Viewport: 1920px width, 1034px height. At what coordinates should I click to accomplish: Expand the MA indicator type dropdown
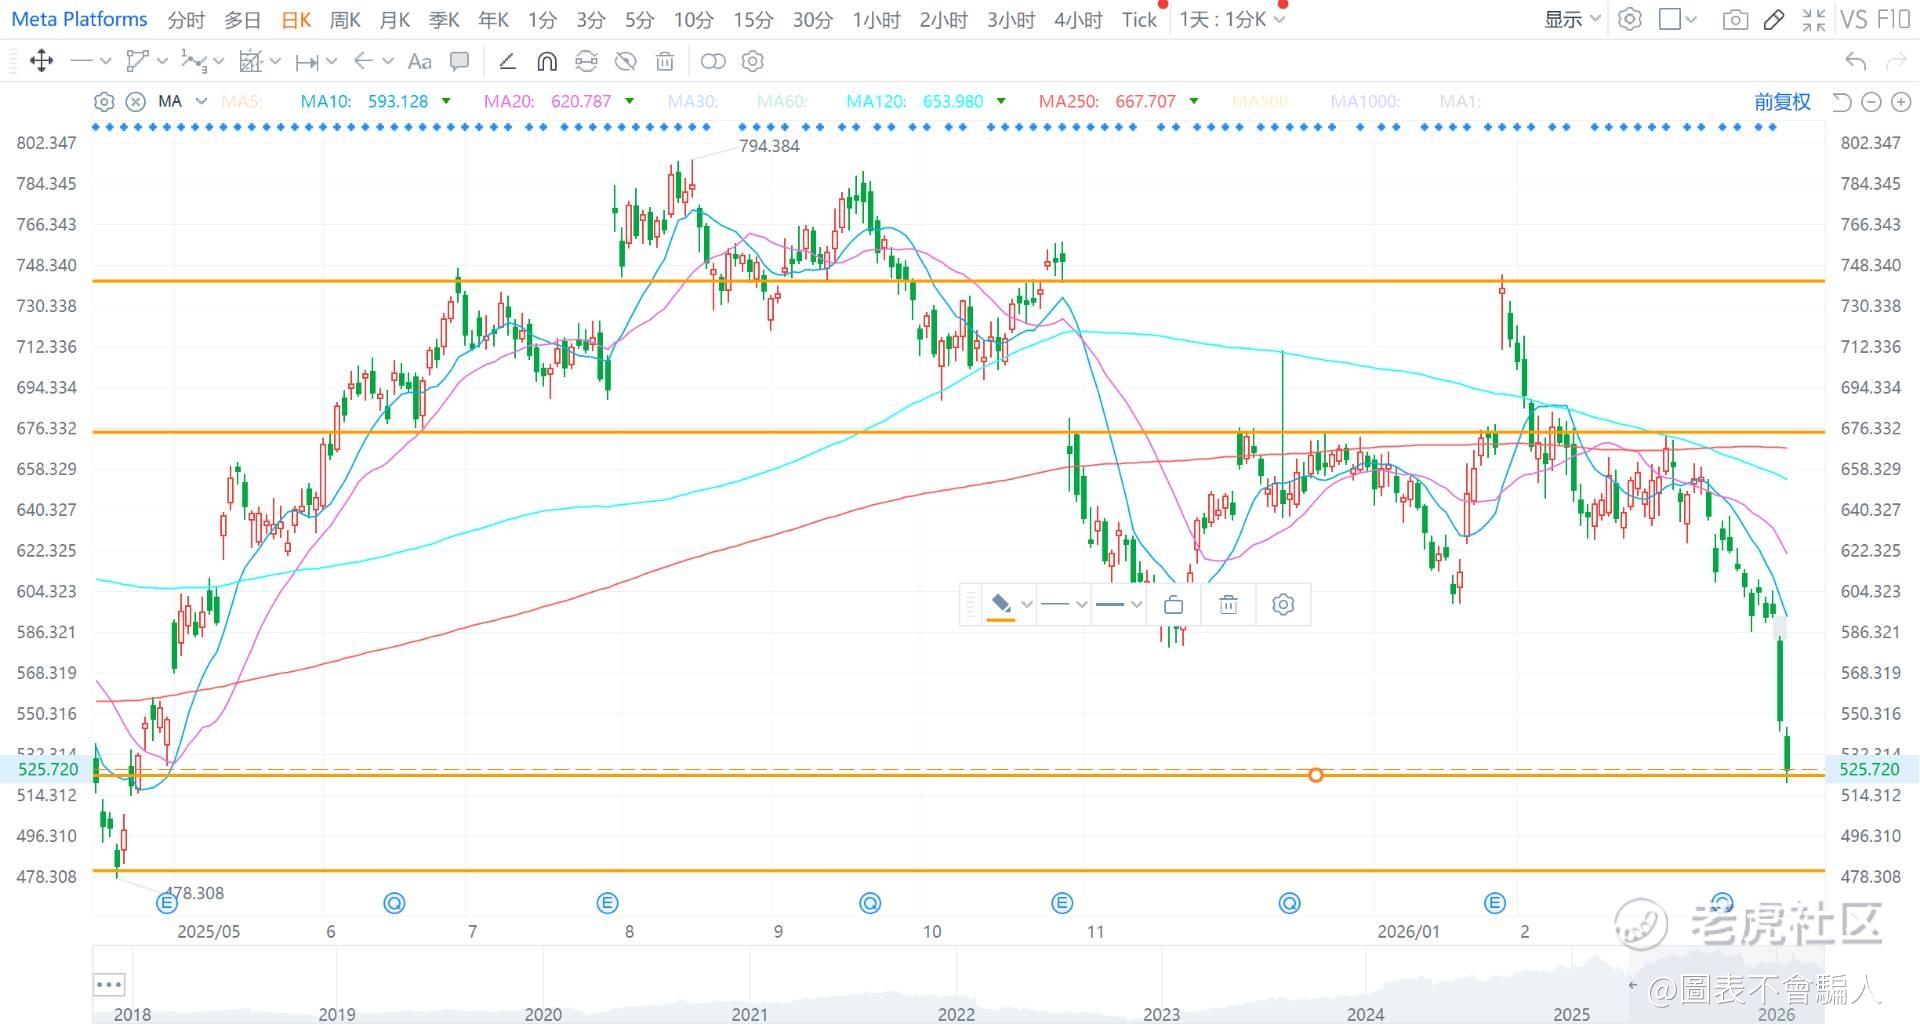pyautogui.click(x=201, y=101)
